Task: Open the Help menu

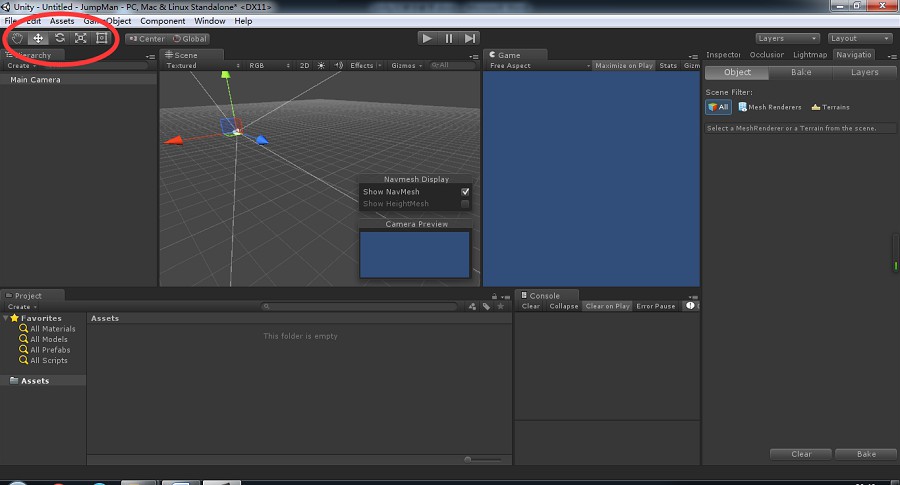Action: click(243, 21)
